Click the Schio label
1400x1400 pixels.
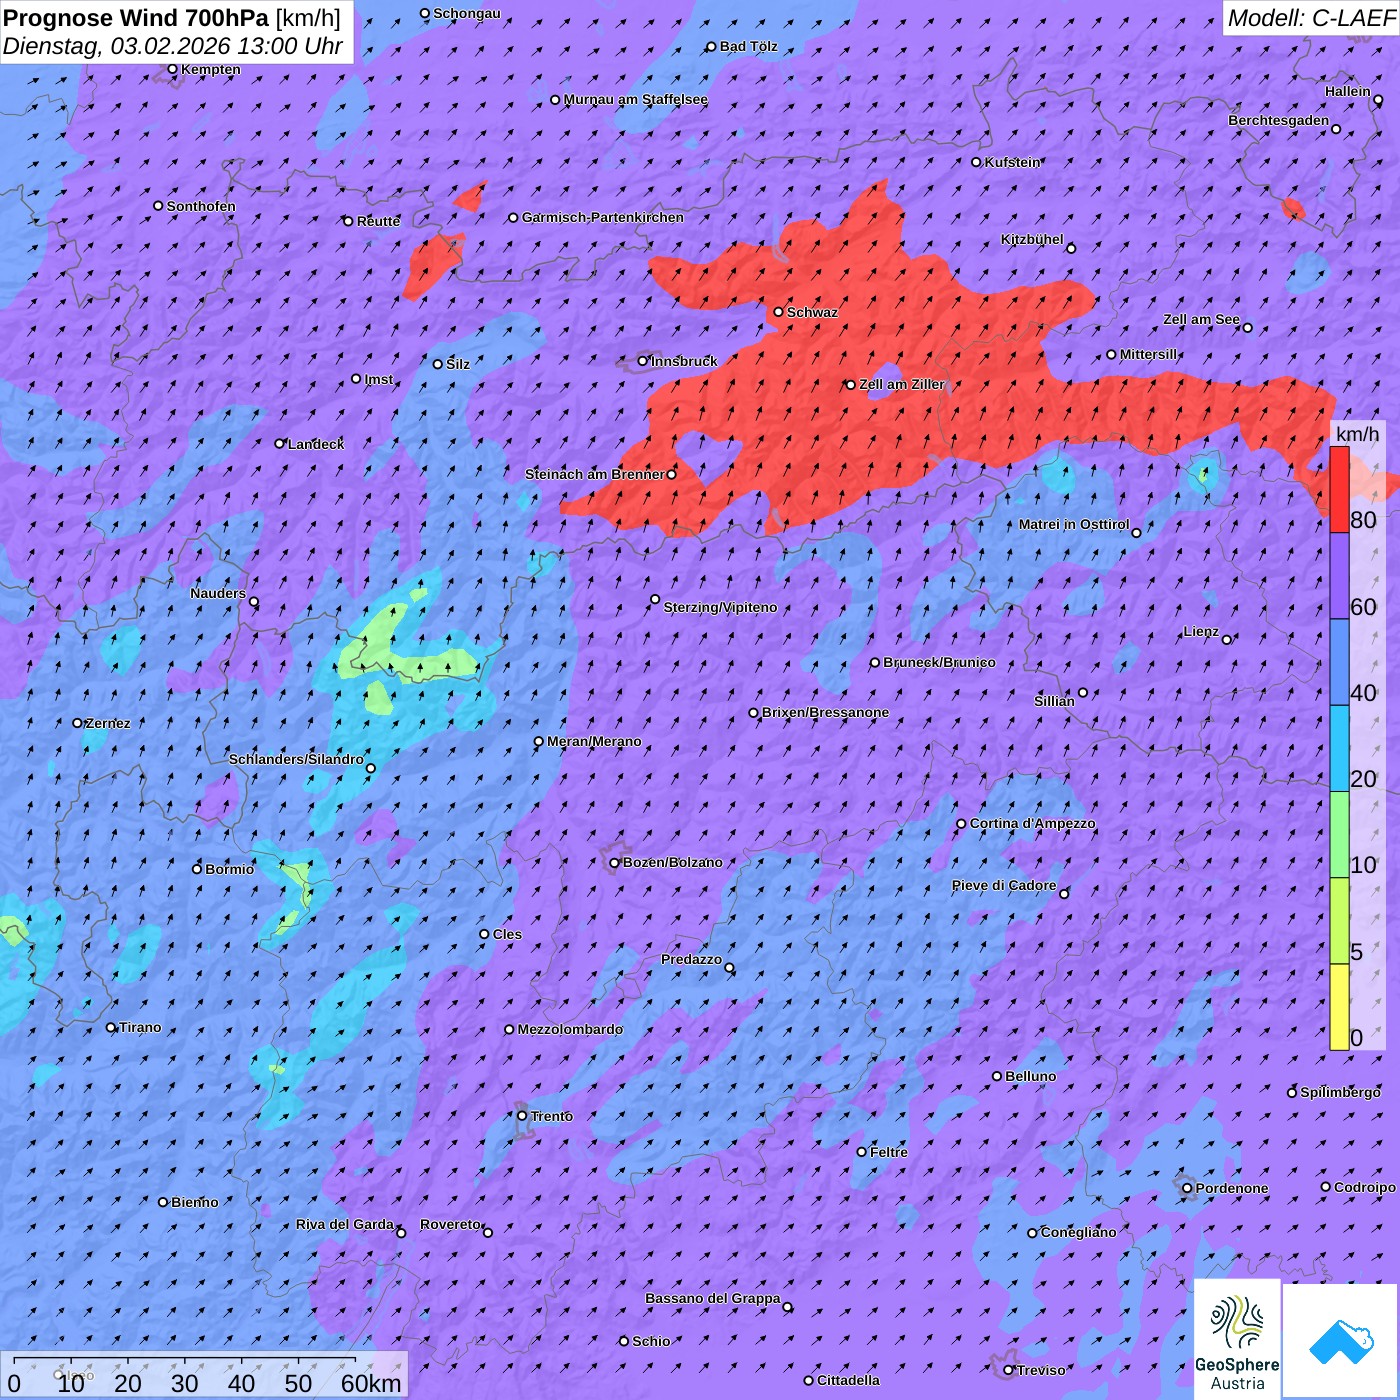click(x=651, y=1341)
